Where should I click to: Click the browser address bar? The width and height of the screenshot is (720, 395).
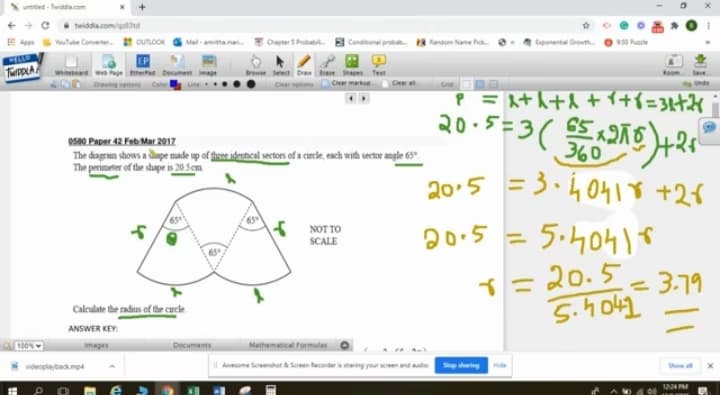(321, 26)
